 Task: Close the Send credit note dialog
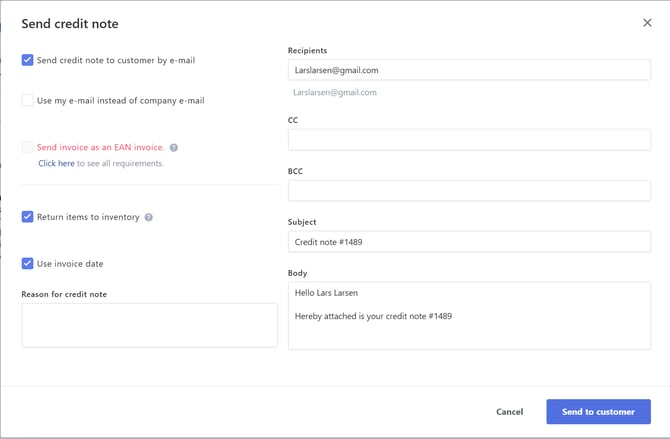[647, 23]
